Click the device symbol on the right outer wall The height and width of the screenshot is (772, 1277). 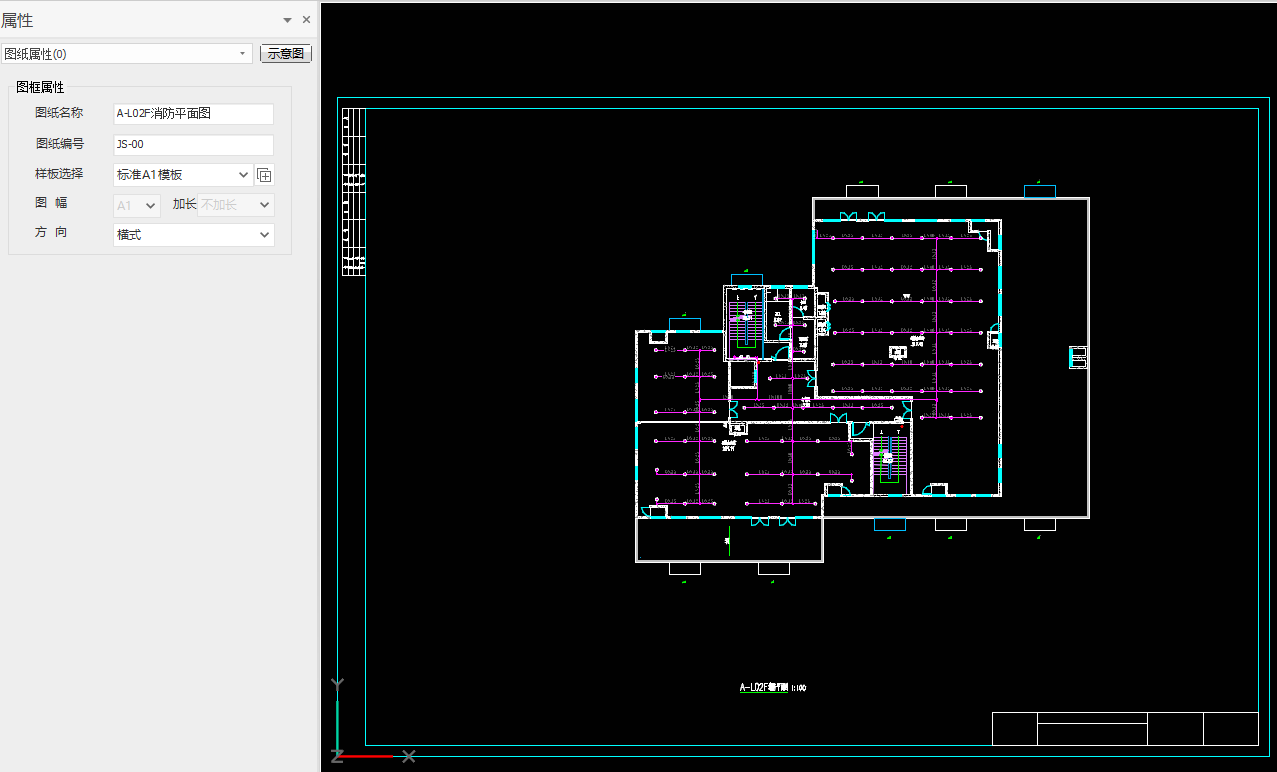1078,356
